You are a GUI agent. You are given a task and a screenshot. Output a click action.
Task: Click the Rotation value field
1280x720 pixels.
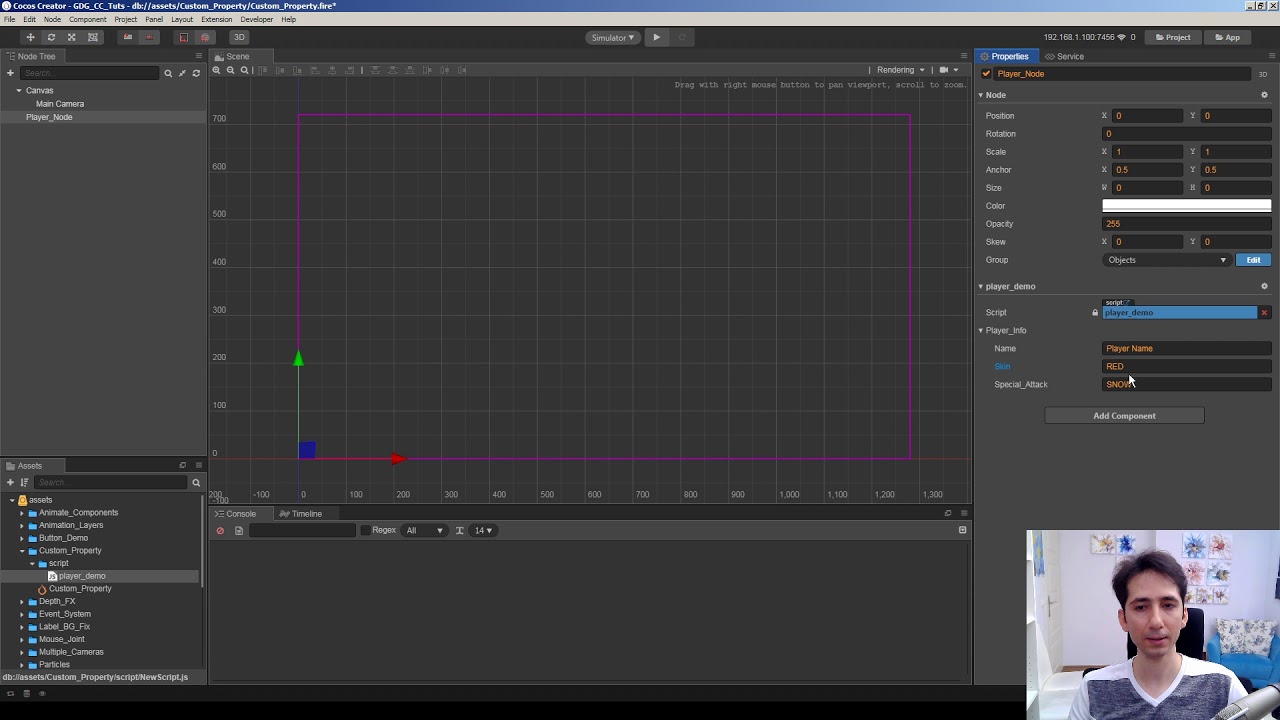pyautogui.click(x=1187, y=134)
